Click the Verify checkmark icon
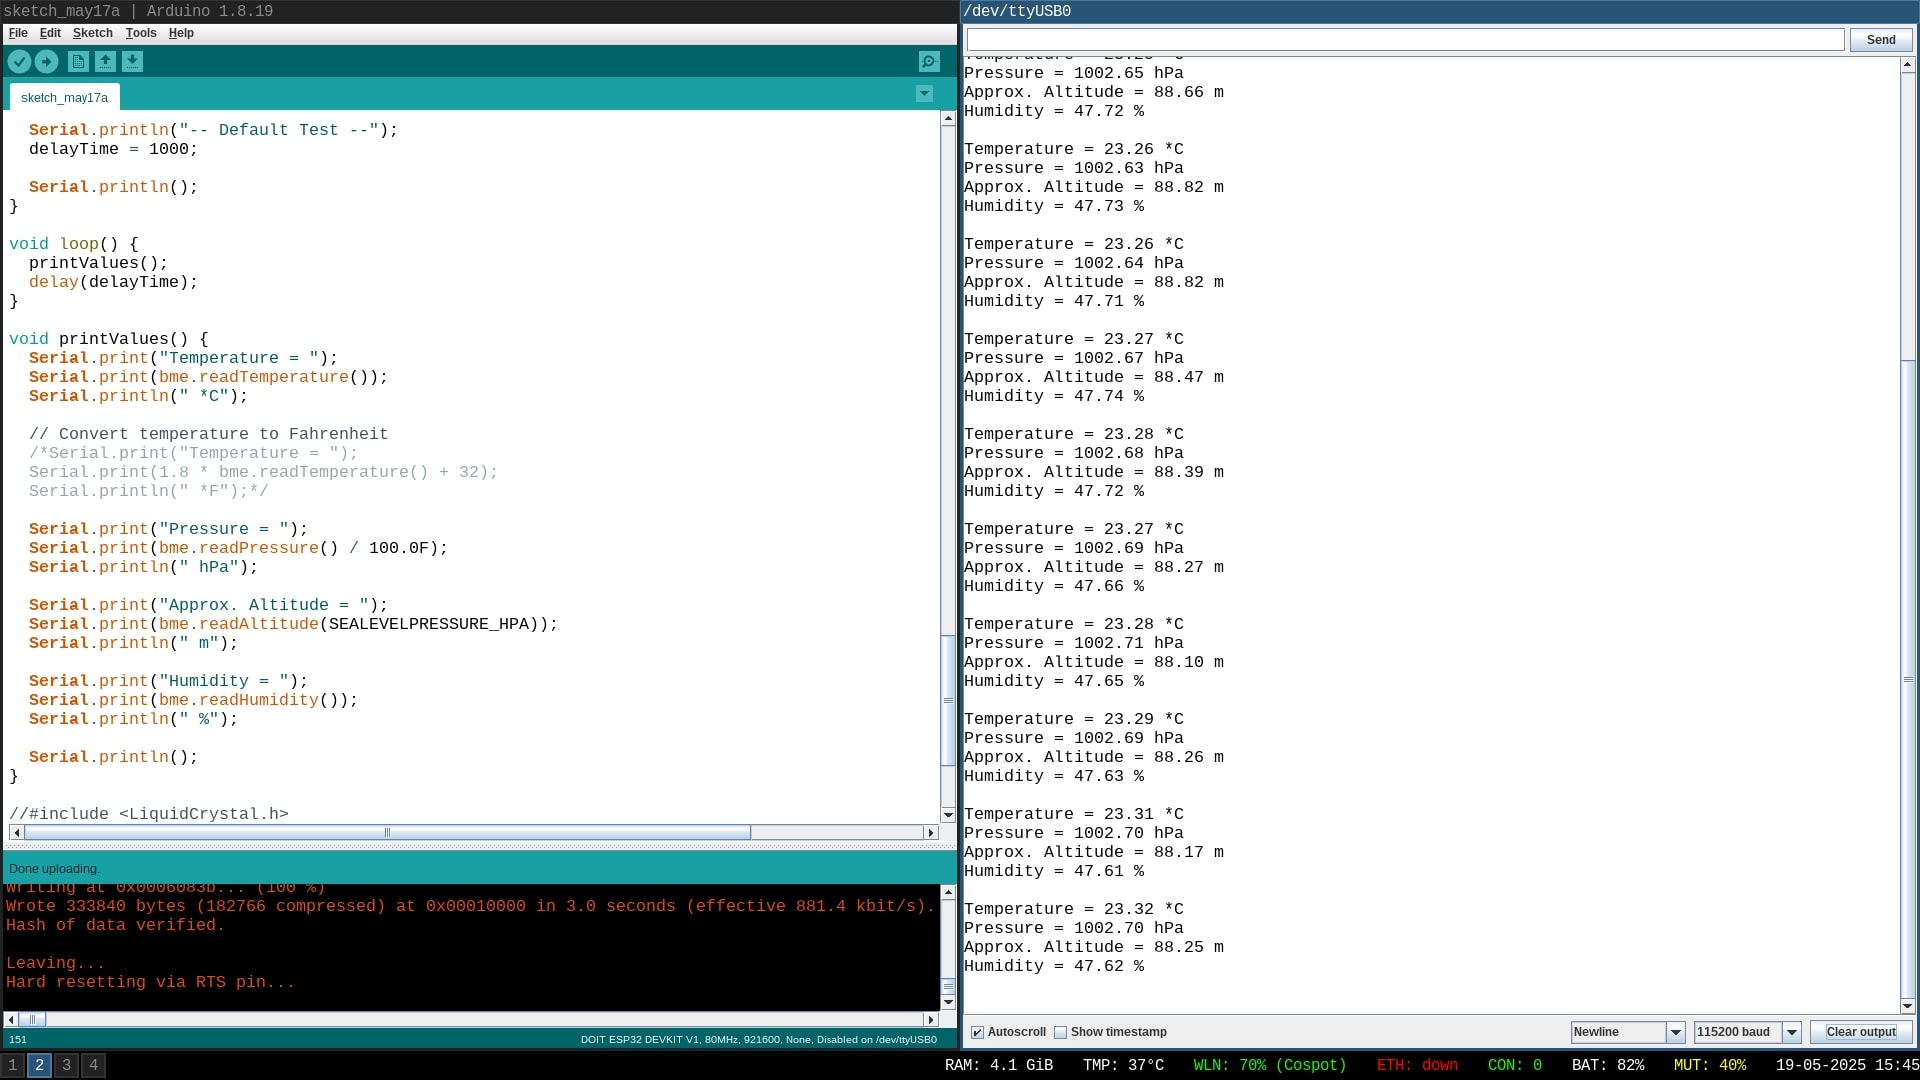 pyautogui.click(x=19, y=62)
